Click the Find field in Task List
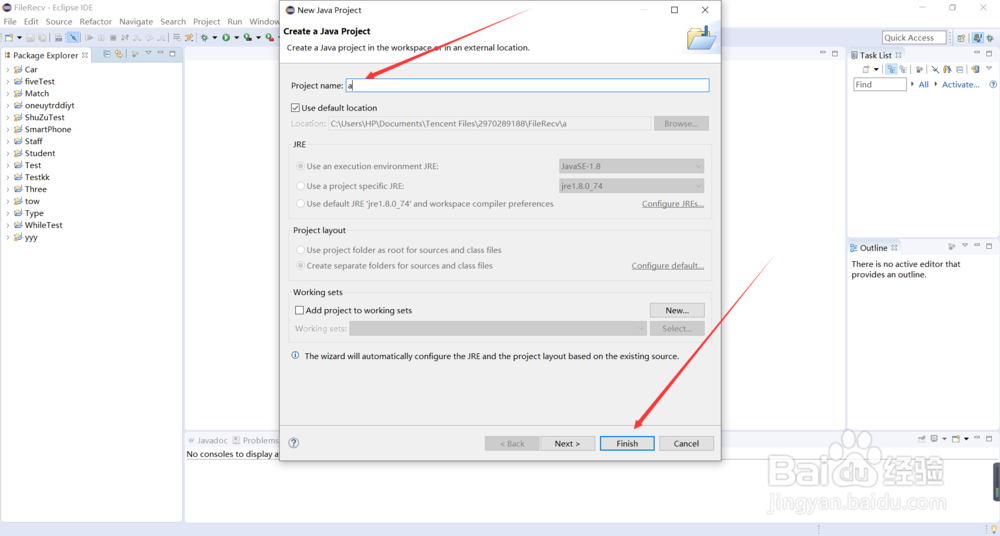 (879, 84)
